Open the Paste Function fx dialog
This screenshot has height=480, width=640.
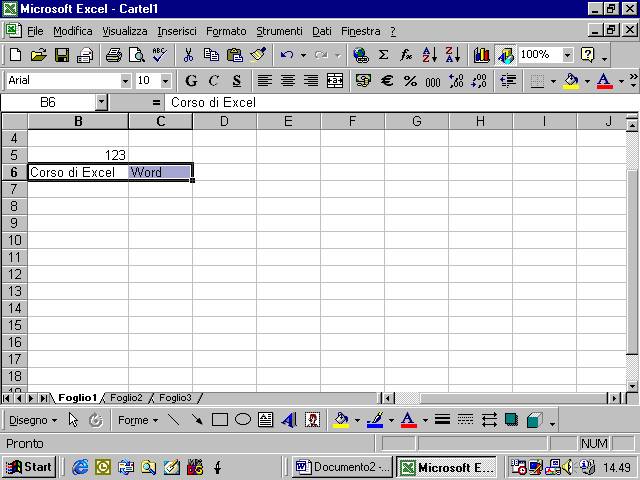(x=406, y=55)
